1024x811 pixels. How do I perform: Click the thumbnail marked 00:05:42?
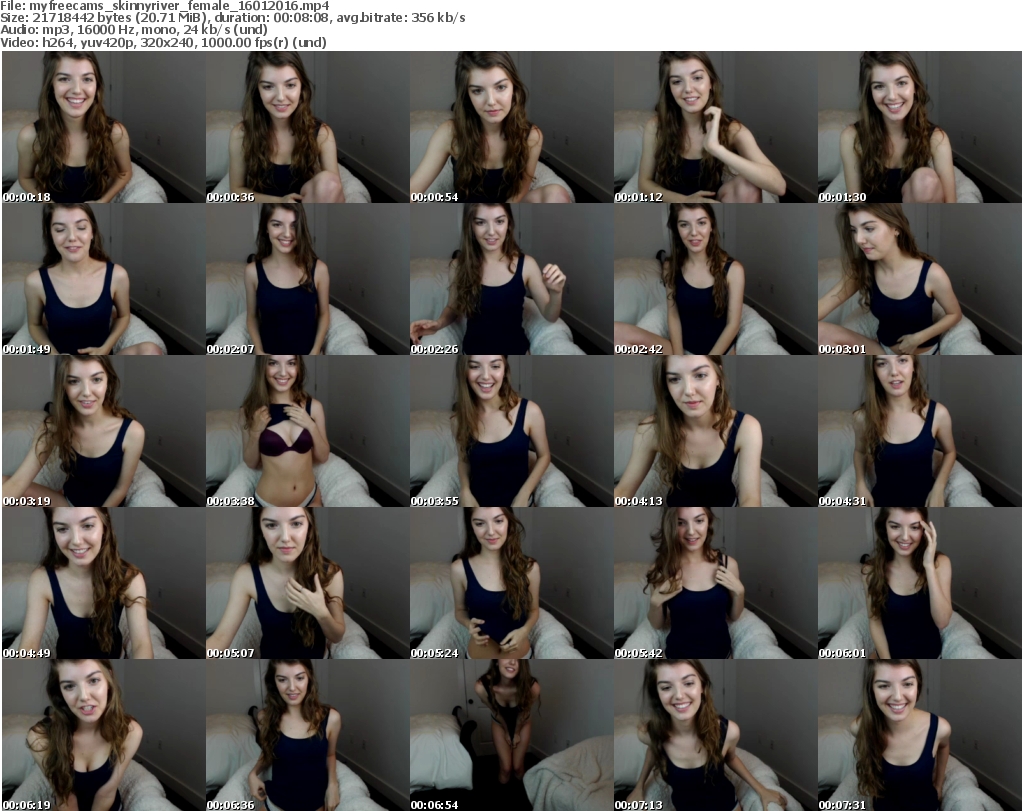tap(715, 583)
